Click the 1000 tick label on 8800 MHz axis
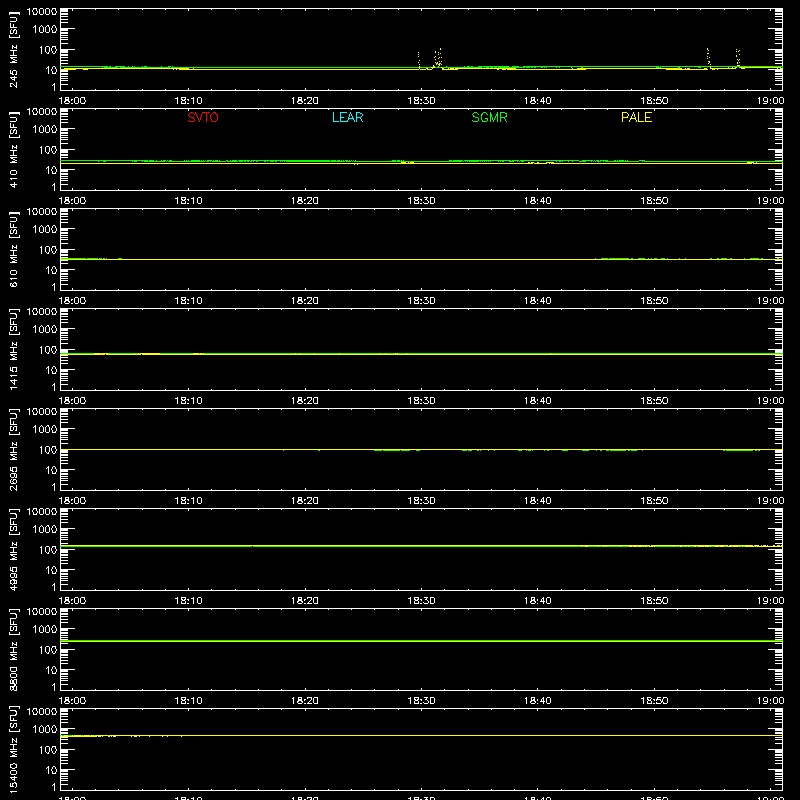Screen dimensions: 800x800 [x=45, y=630]
